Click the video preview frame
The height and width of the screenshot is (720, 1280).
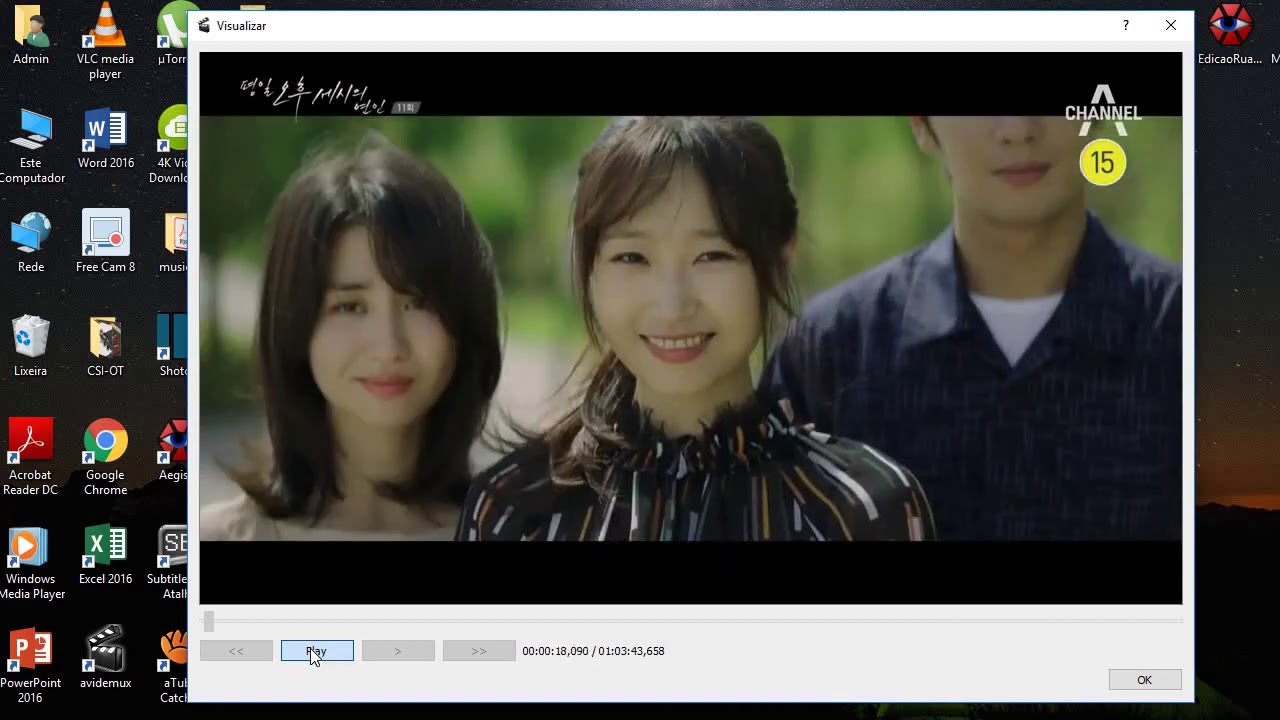(x=691, y=328)
